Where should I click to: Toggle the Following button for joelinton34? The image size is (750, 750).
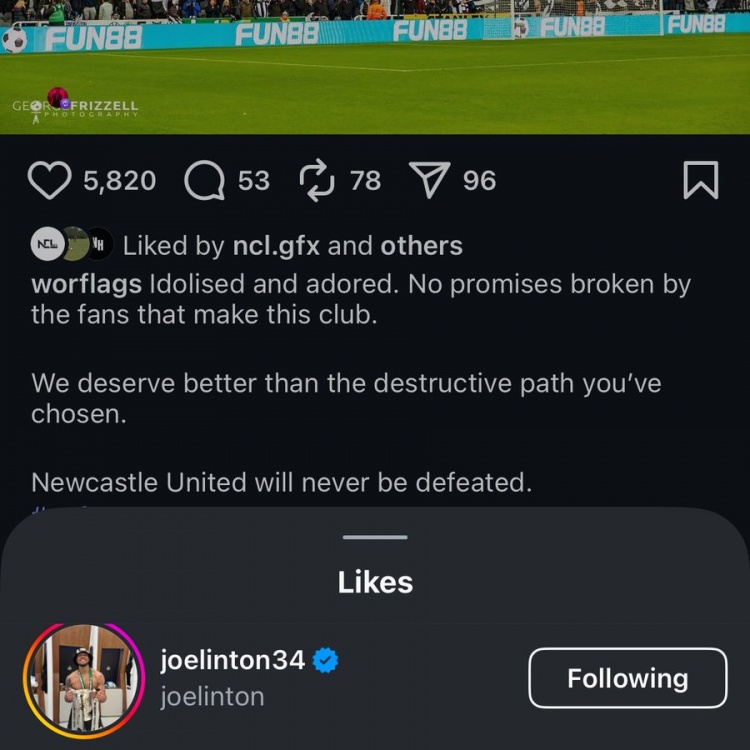[x=627, y=679]
